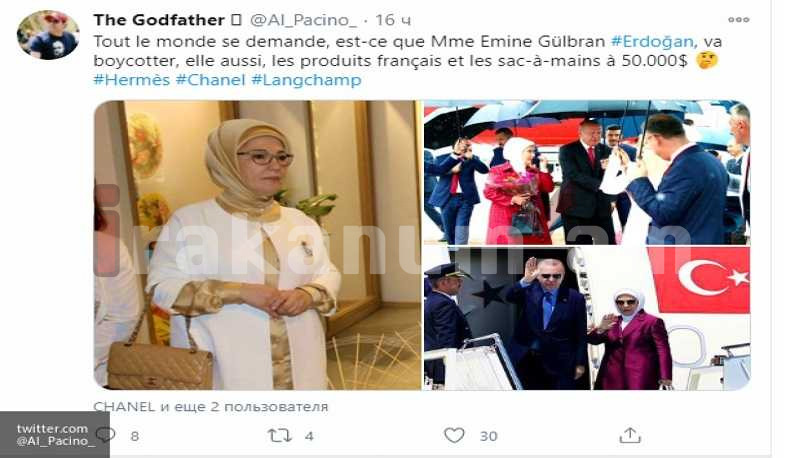The width and height of the screenshot is (786, 458).
Task: Open the 16 ч timestamp link
Action: (393, 20)
